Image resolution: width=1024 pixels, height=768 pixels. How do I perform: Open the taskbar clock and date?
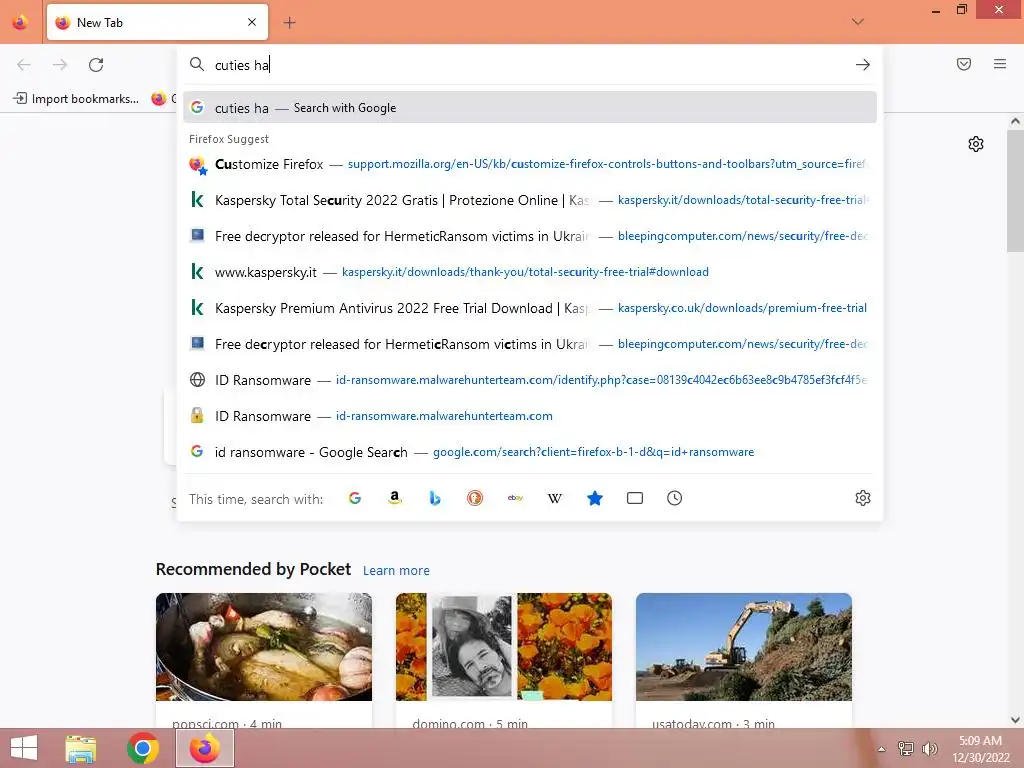[980, 749]
